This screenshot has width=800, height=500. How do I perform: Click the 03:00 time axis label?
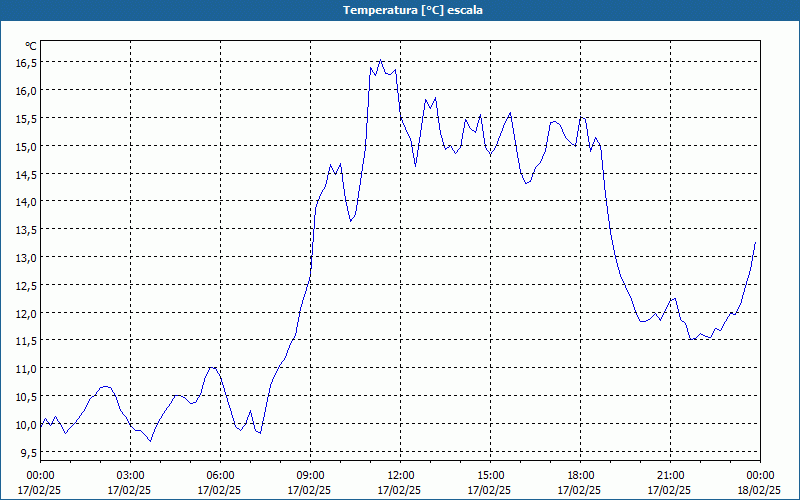coord(130,476)
